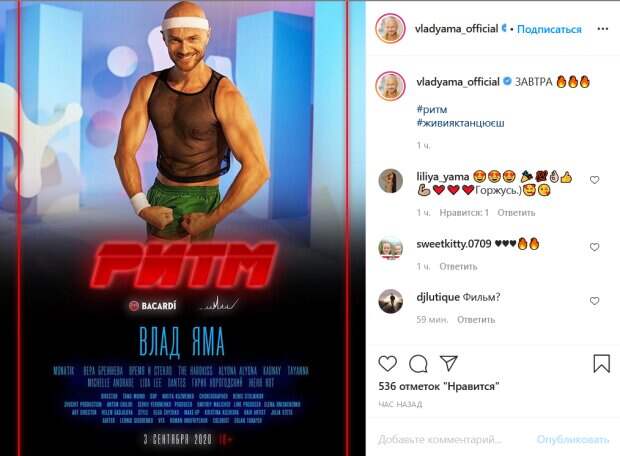Save post with bookmark icon
620x456 pixels.
[x=601, y=363]
